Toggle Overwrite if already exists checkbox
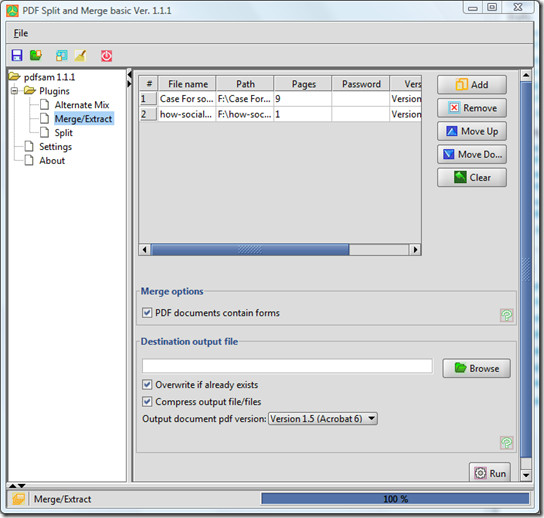 click(147, 384)
